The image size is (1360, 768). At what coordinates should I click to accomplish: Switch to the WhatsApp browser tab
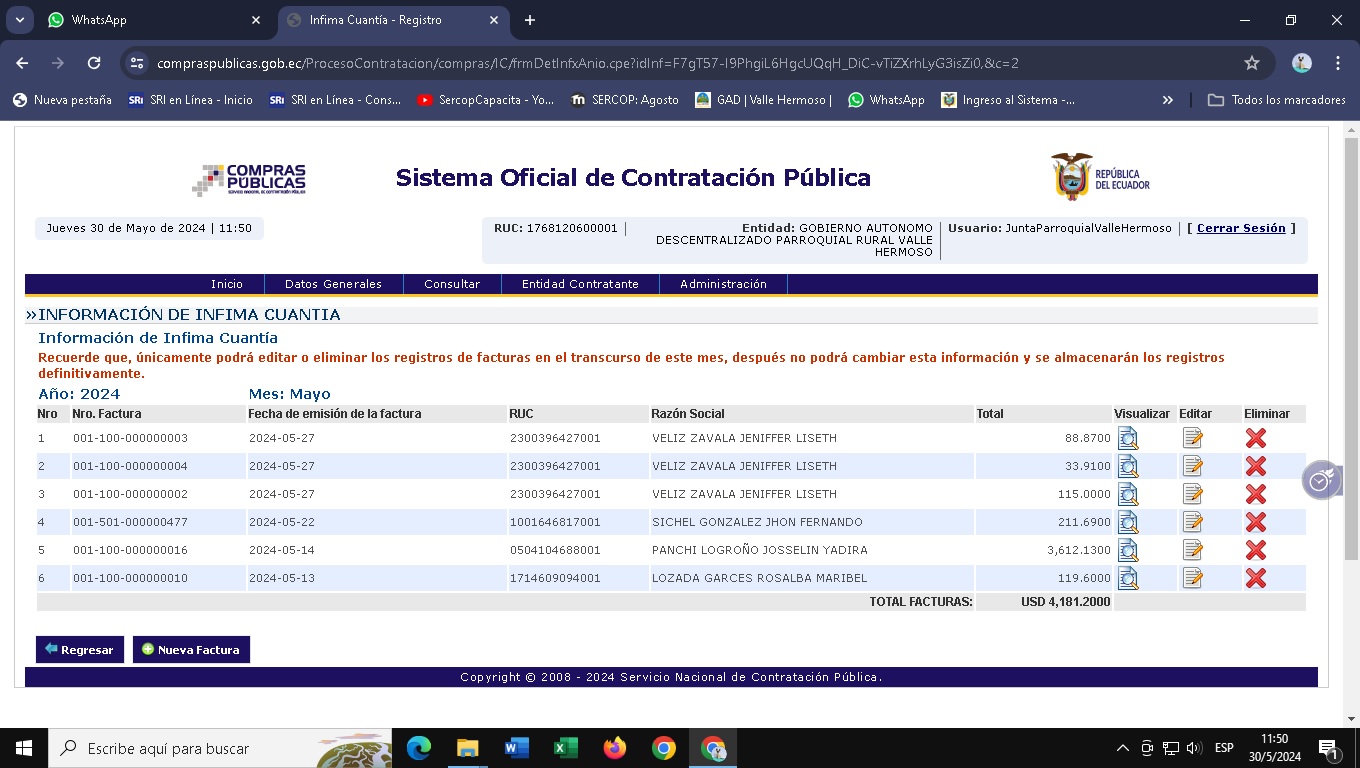(150, 20)
